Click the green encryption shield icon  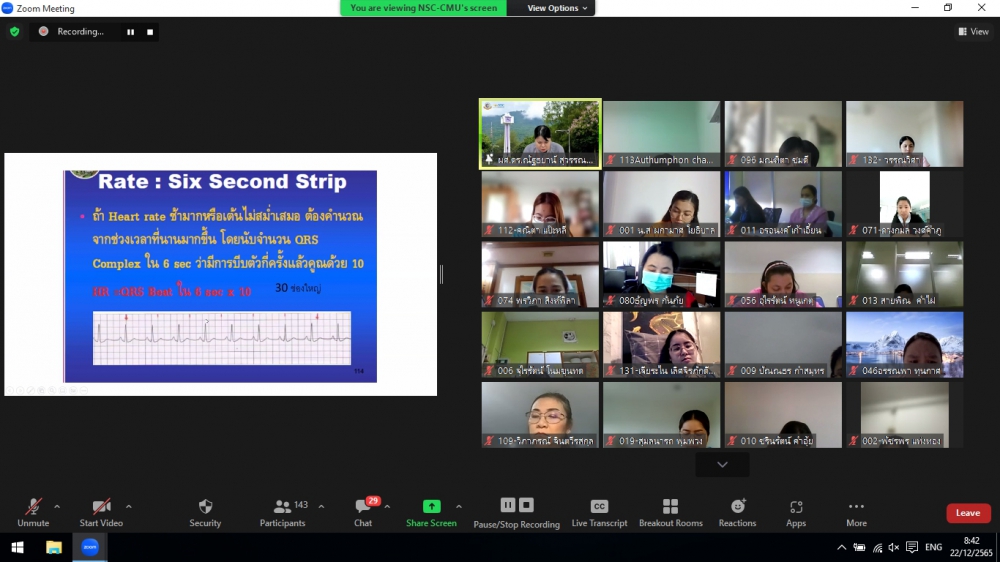click(x=14, y=32)
